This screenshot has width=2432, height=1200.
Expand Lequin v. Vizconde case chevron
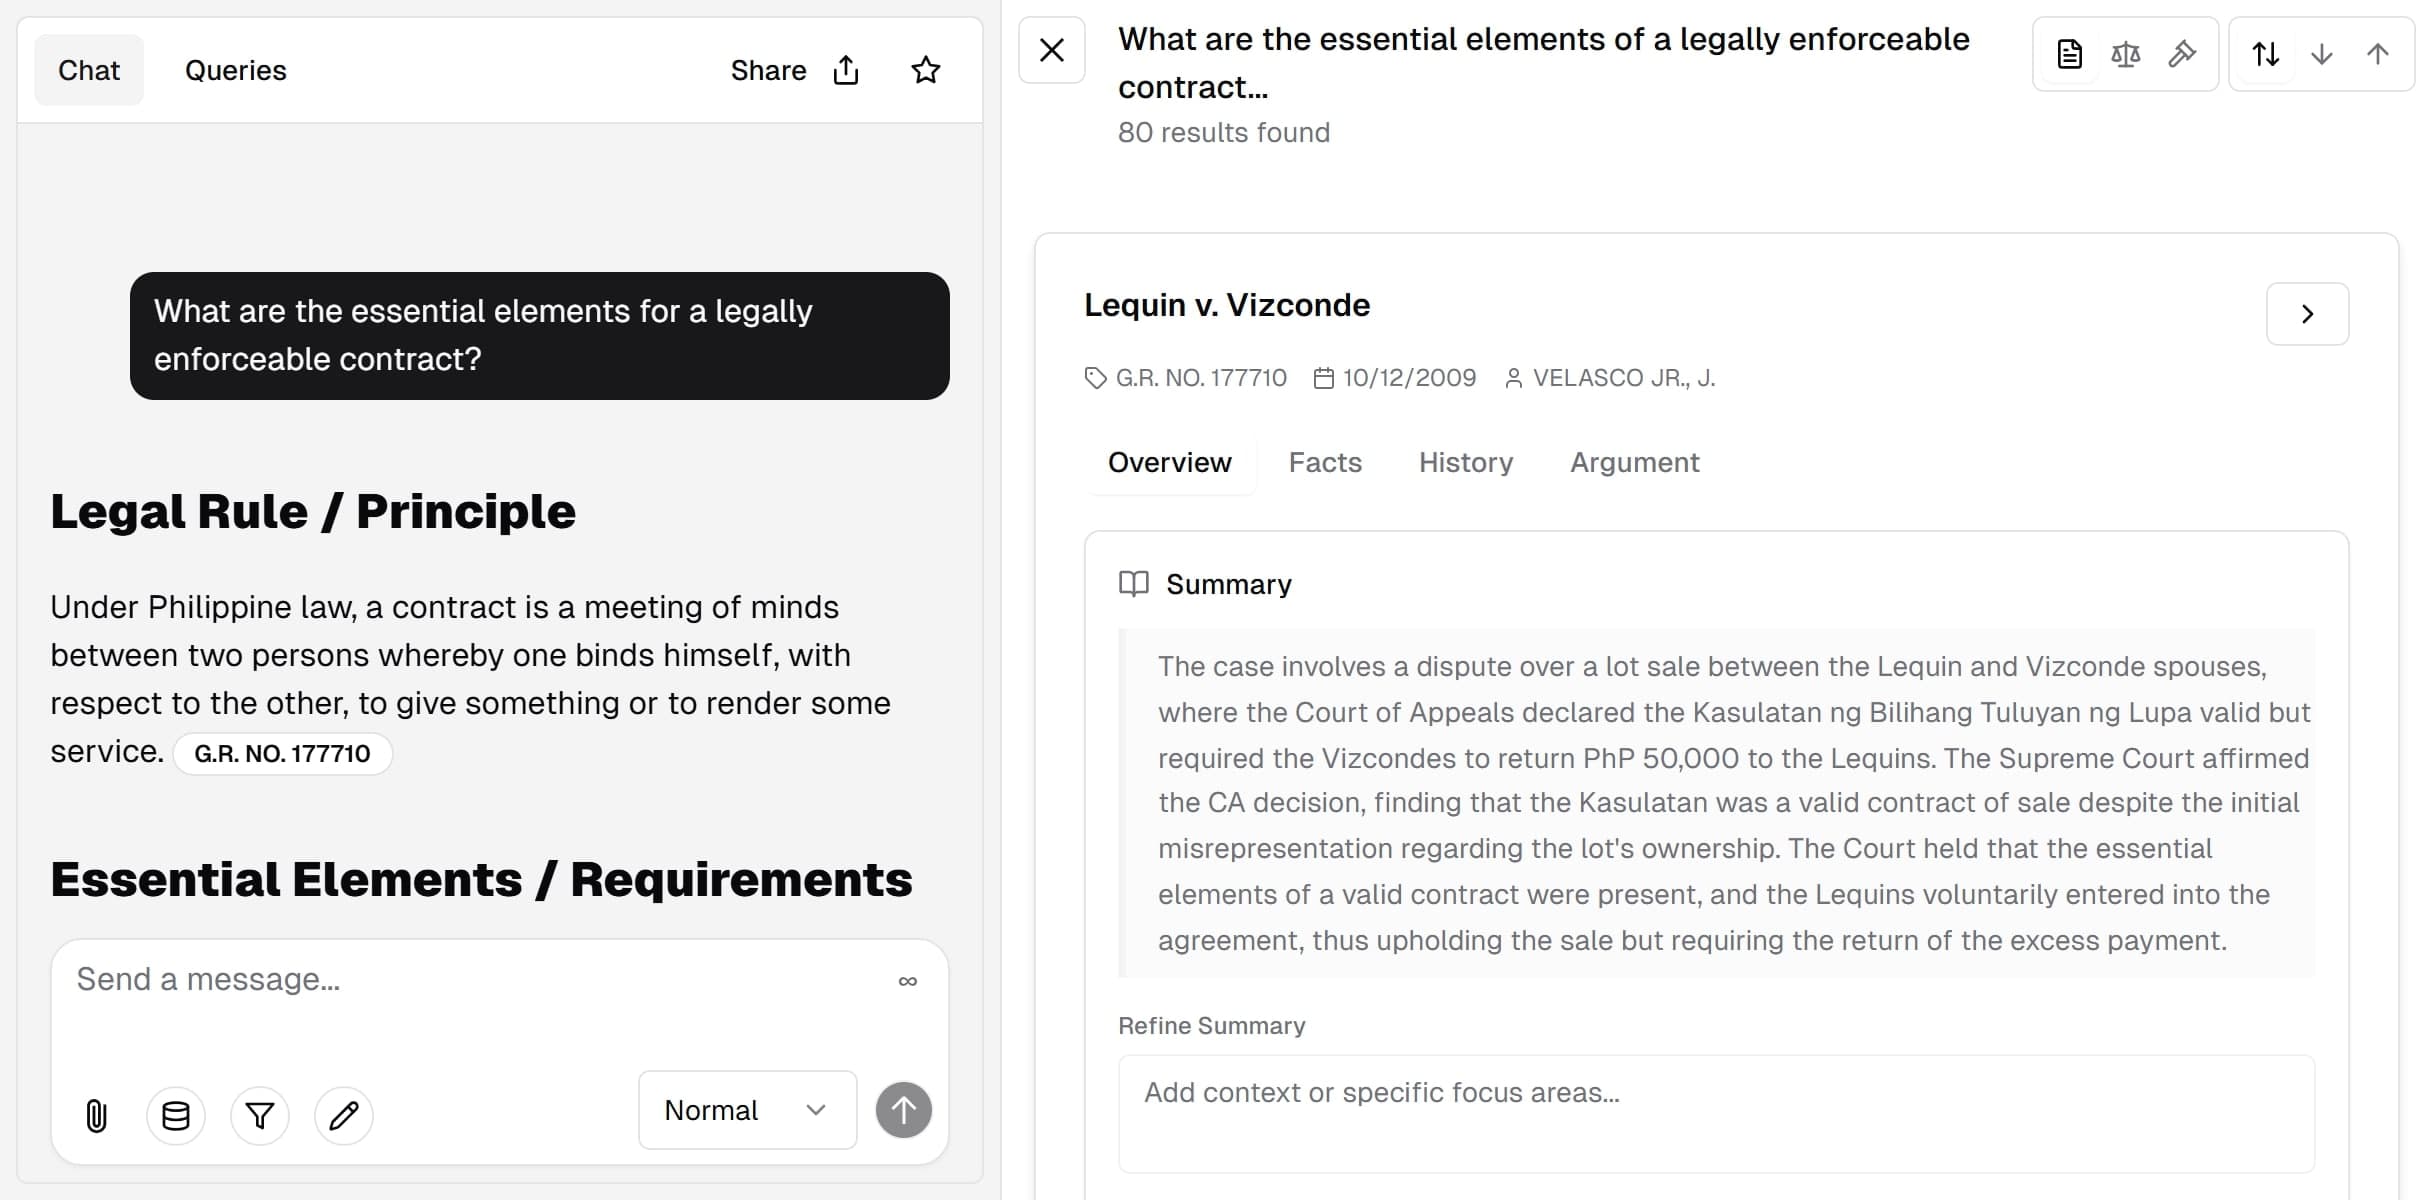coord(2307,314)
